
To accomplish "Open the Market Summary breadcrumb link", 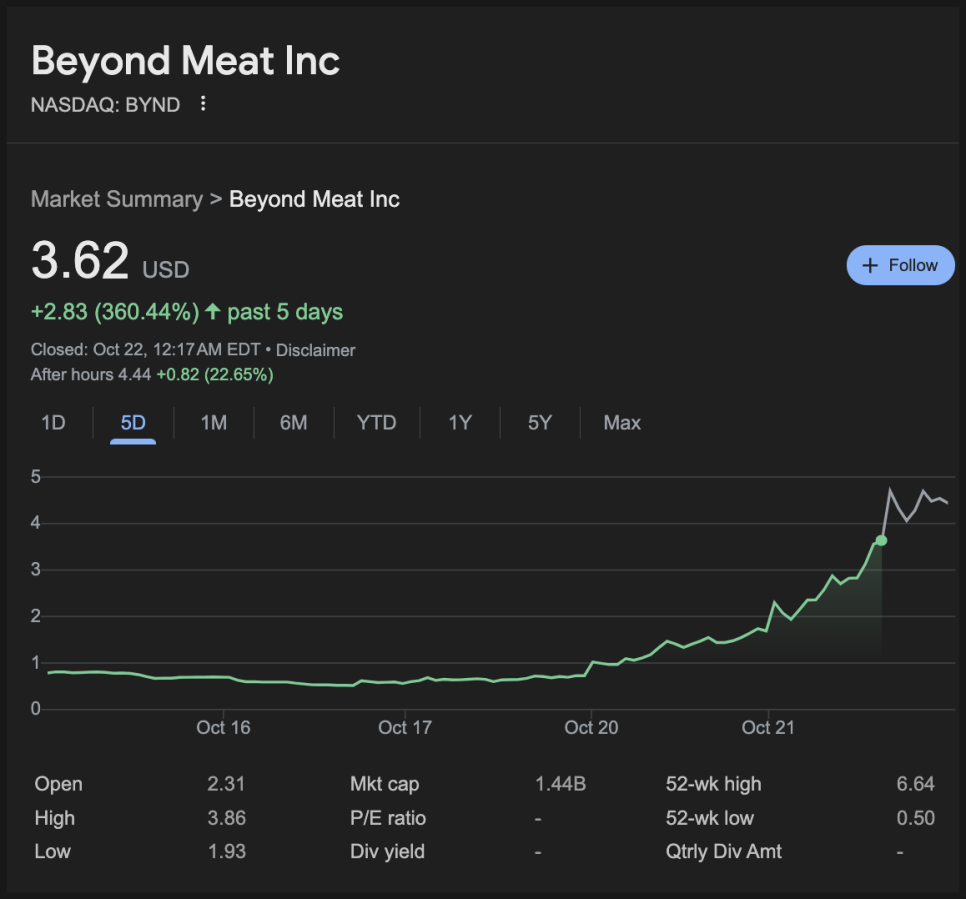I will point(116,199).
